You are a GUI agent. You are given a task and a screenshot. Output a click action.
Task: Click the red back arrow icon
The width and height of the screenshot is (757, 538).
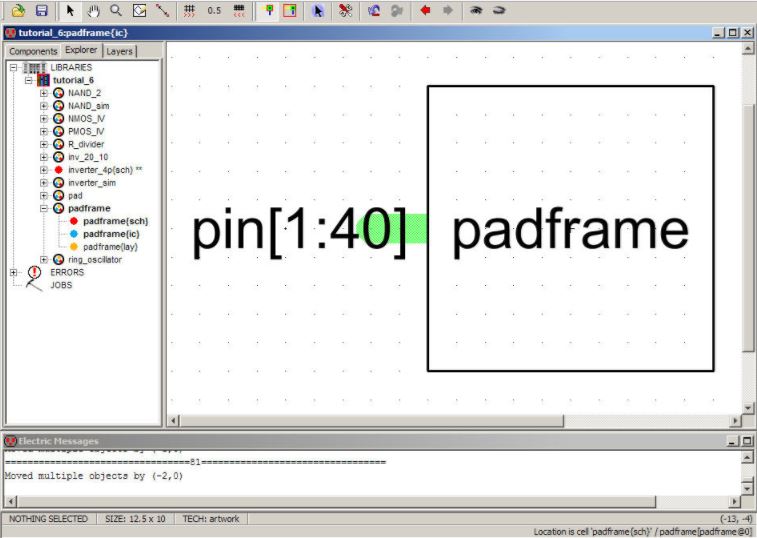tap(425, 11)
